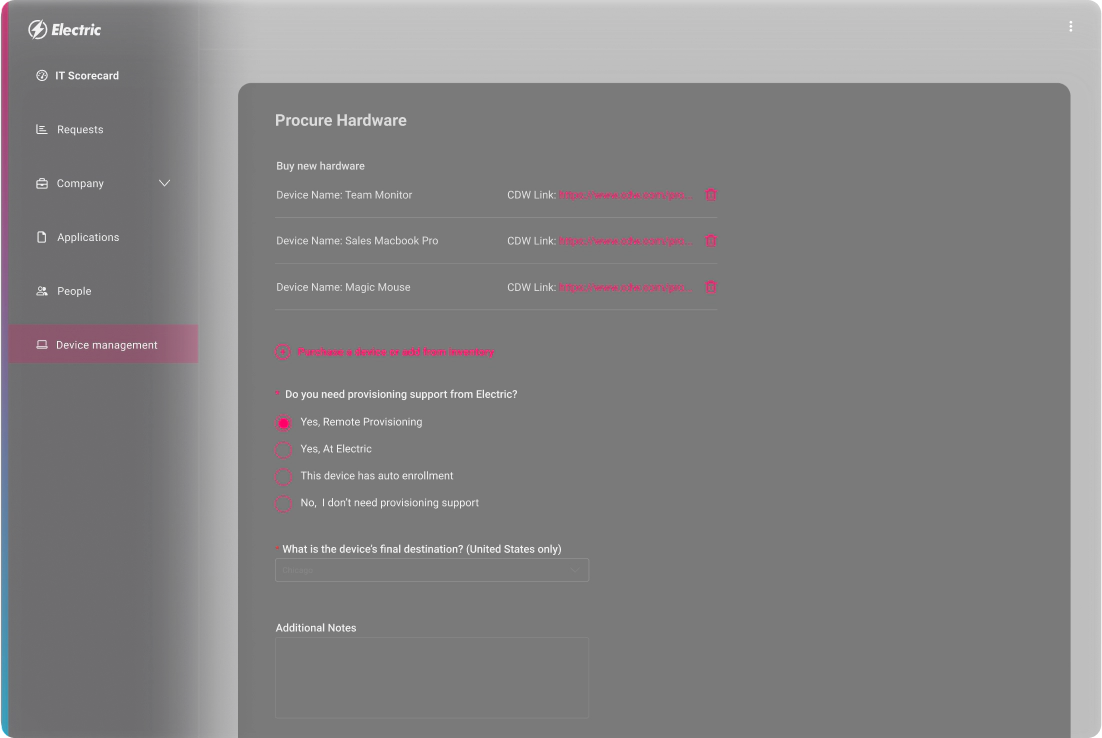Delete the Sales Macbook Pro device
The height and width of the screenshot is (738, 1102).
point(711,240)
